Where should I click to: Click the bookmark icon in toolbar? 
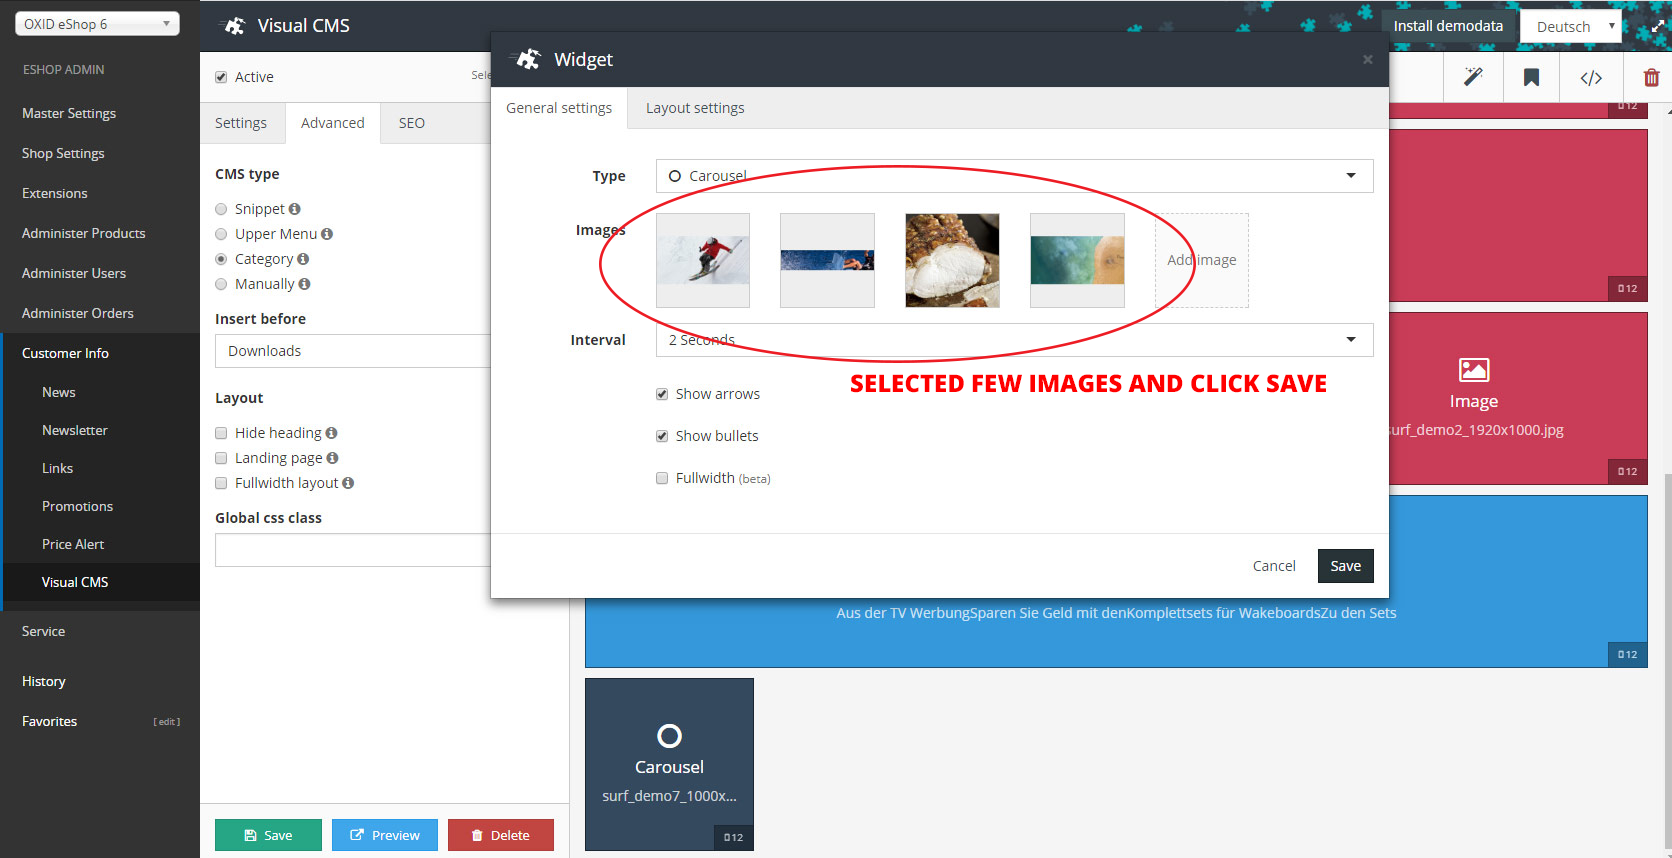[1531, 77]
